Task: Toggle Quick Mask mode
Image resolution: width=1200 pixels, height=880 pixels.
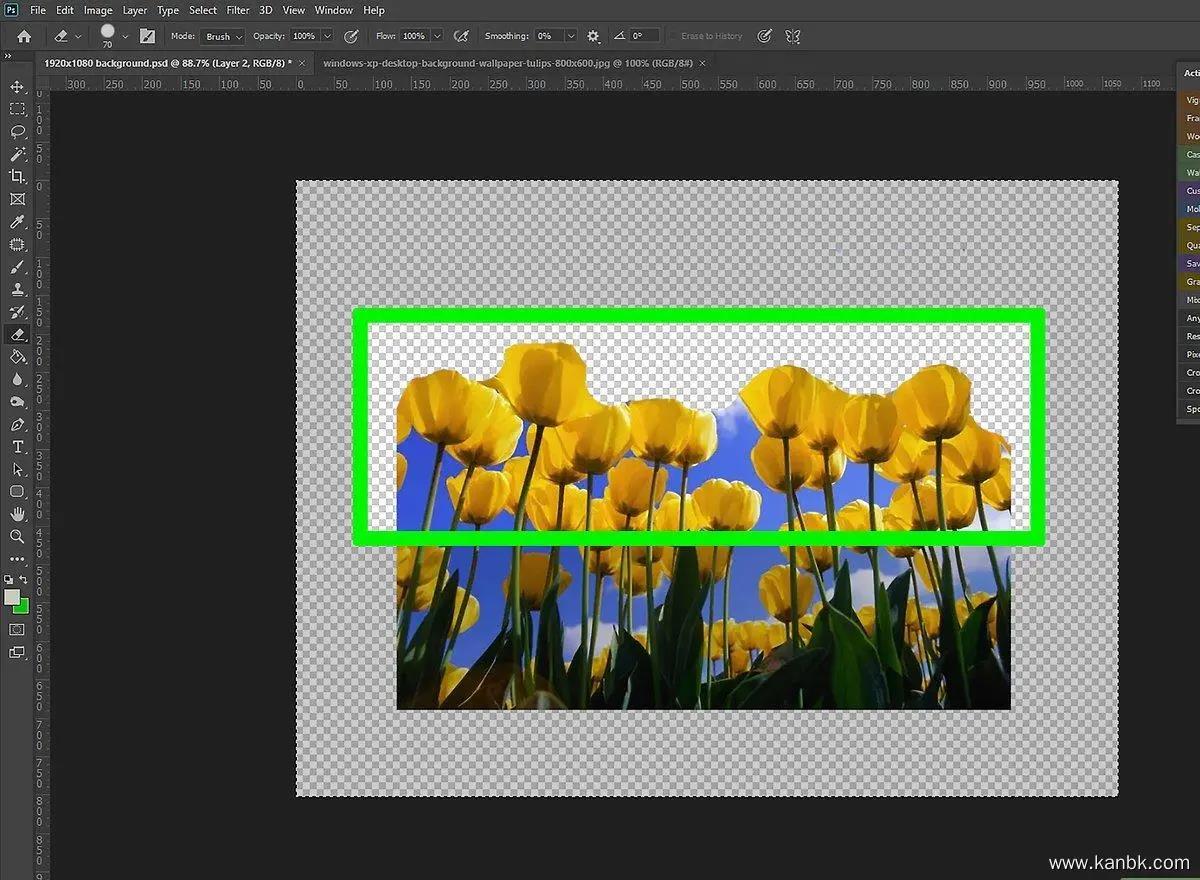Action: [x=17, y=630]
